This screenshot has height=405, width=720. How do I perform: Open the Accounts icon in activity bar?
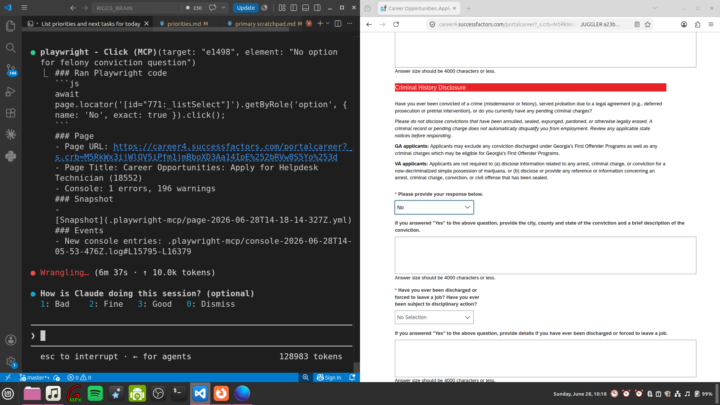pos(11,340)
